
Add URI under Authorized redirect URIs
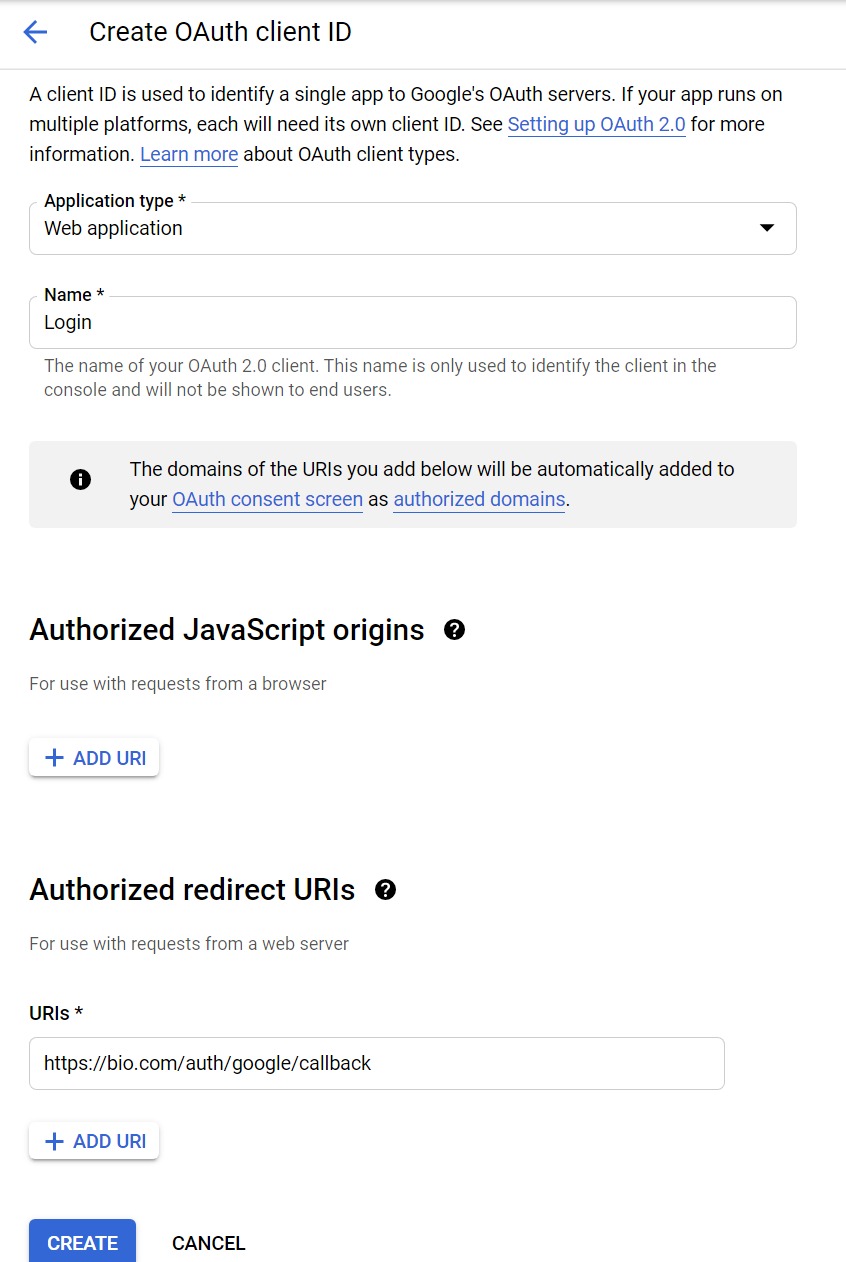coord(94,1141)
